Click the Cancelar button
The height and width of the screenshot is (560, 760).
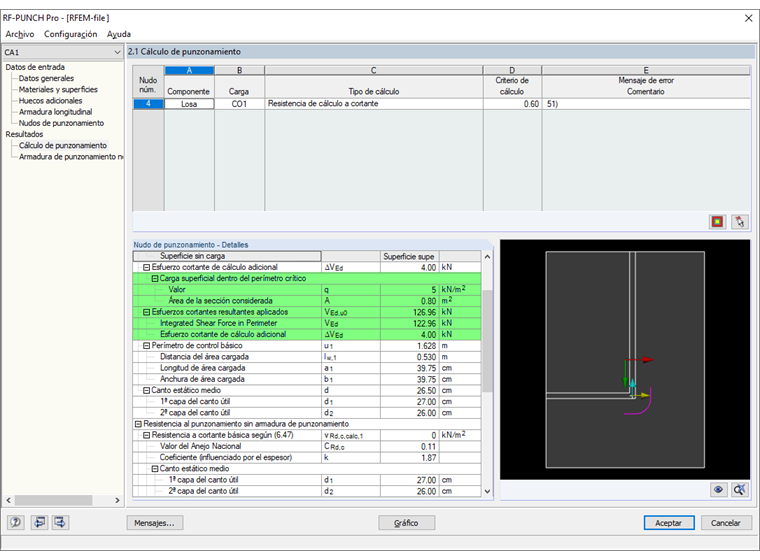click(x=726, y=523)
